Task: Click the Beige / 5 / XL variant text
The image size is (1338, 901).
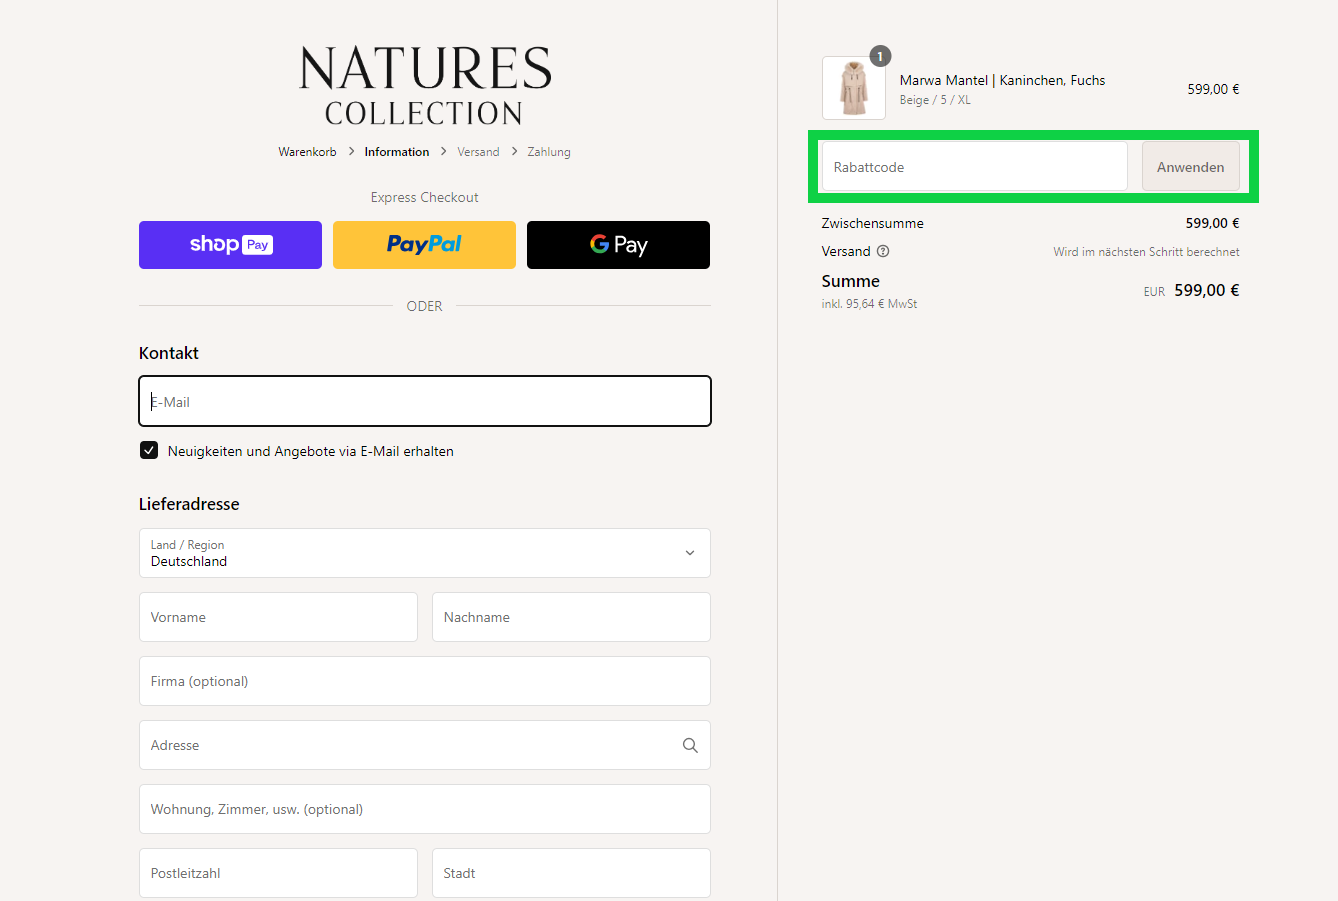Action: coord(935,100)
